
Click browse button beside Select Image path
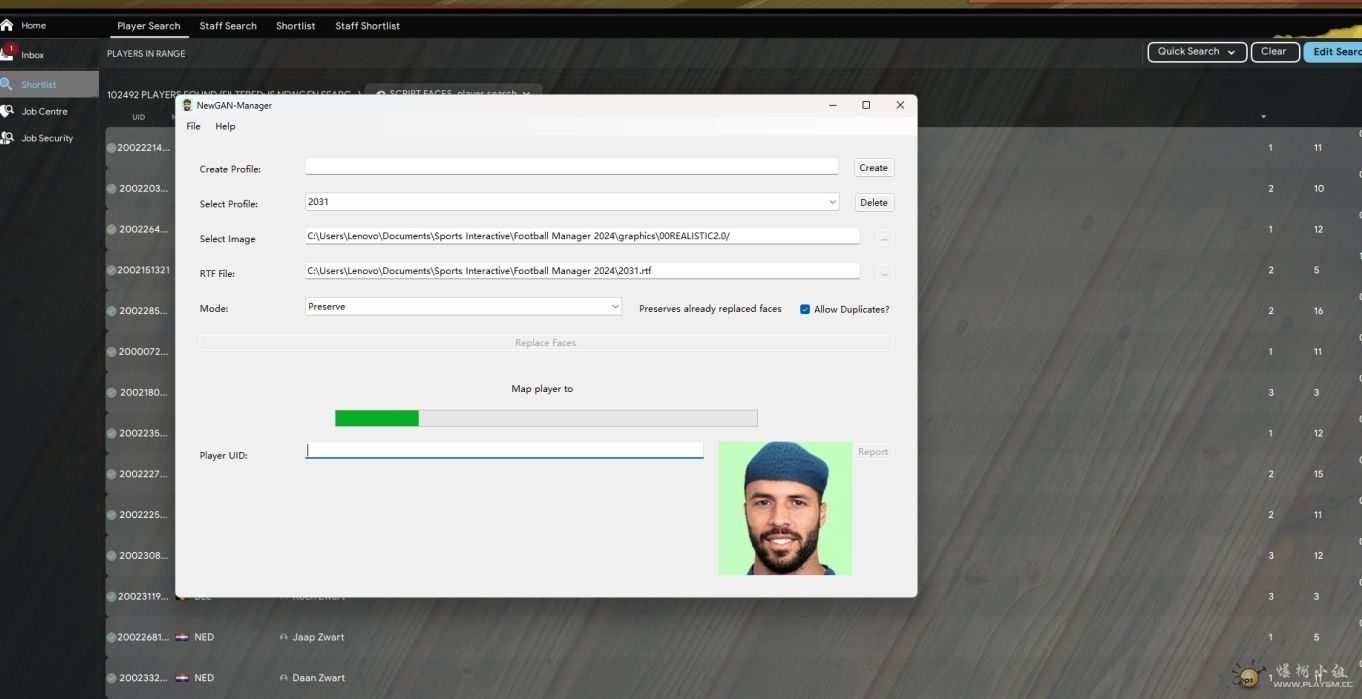[x=884, y=238]
